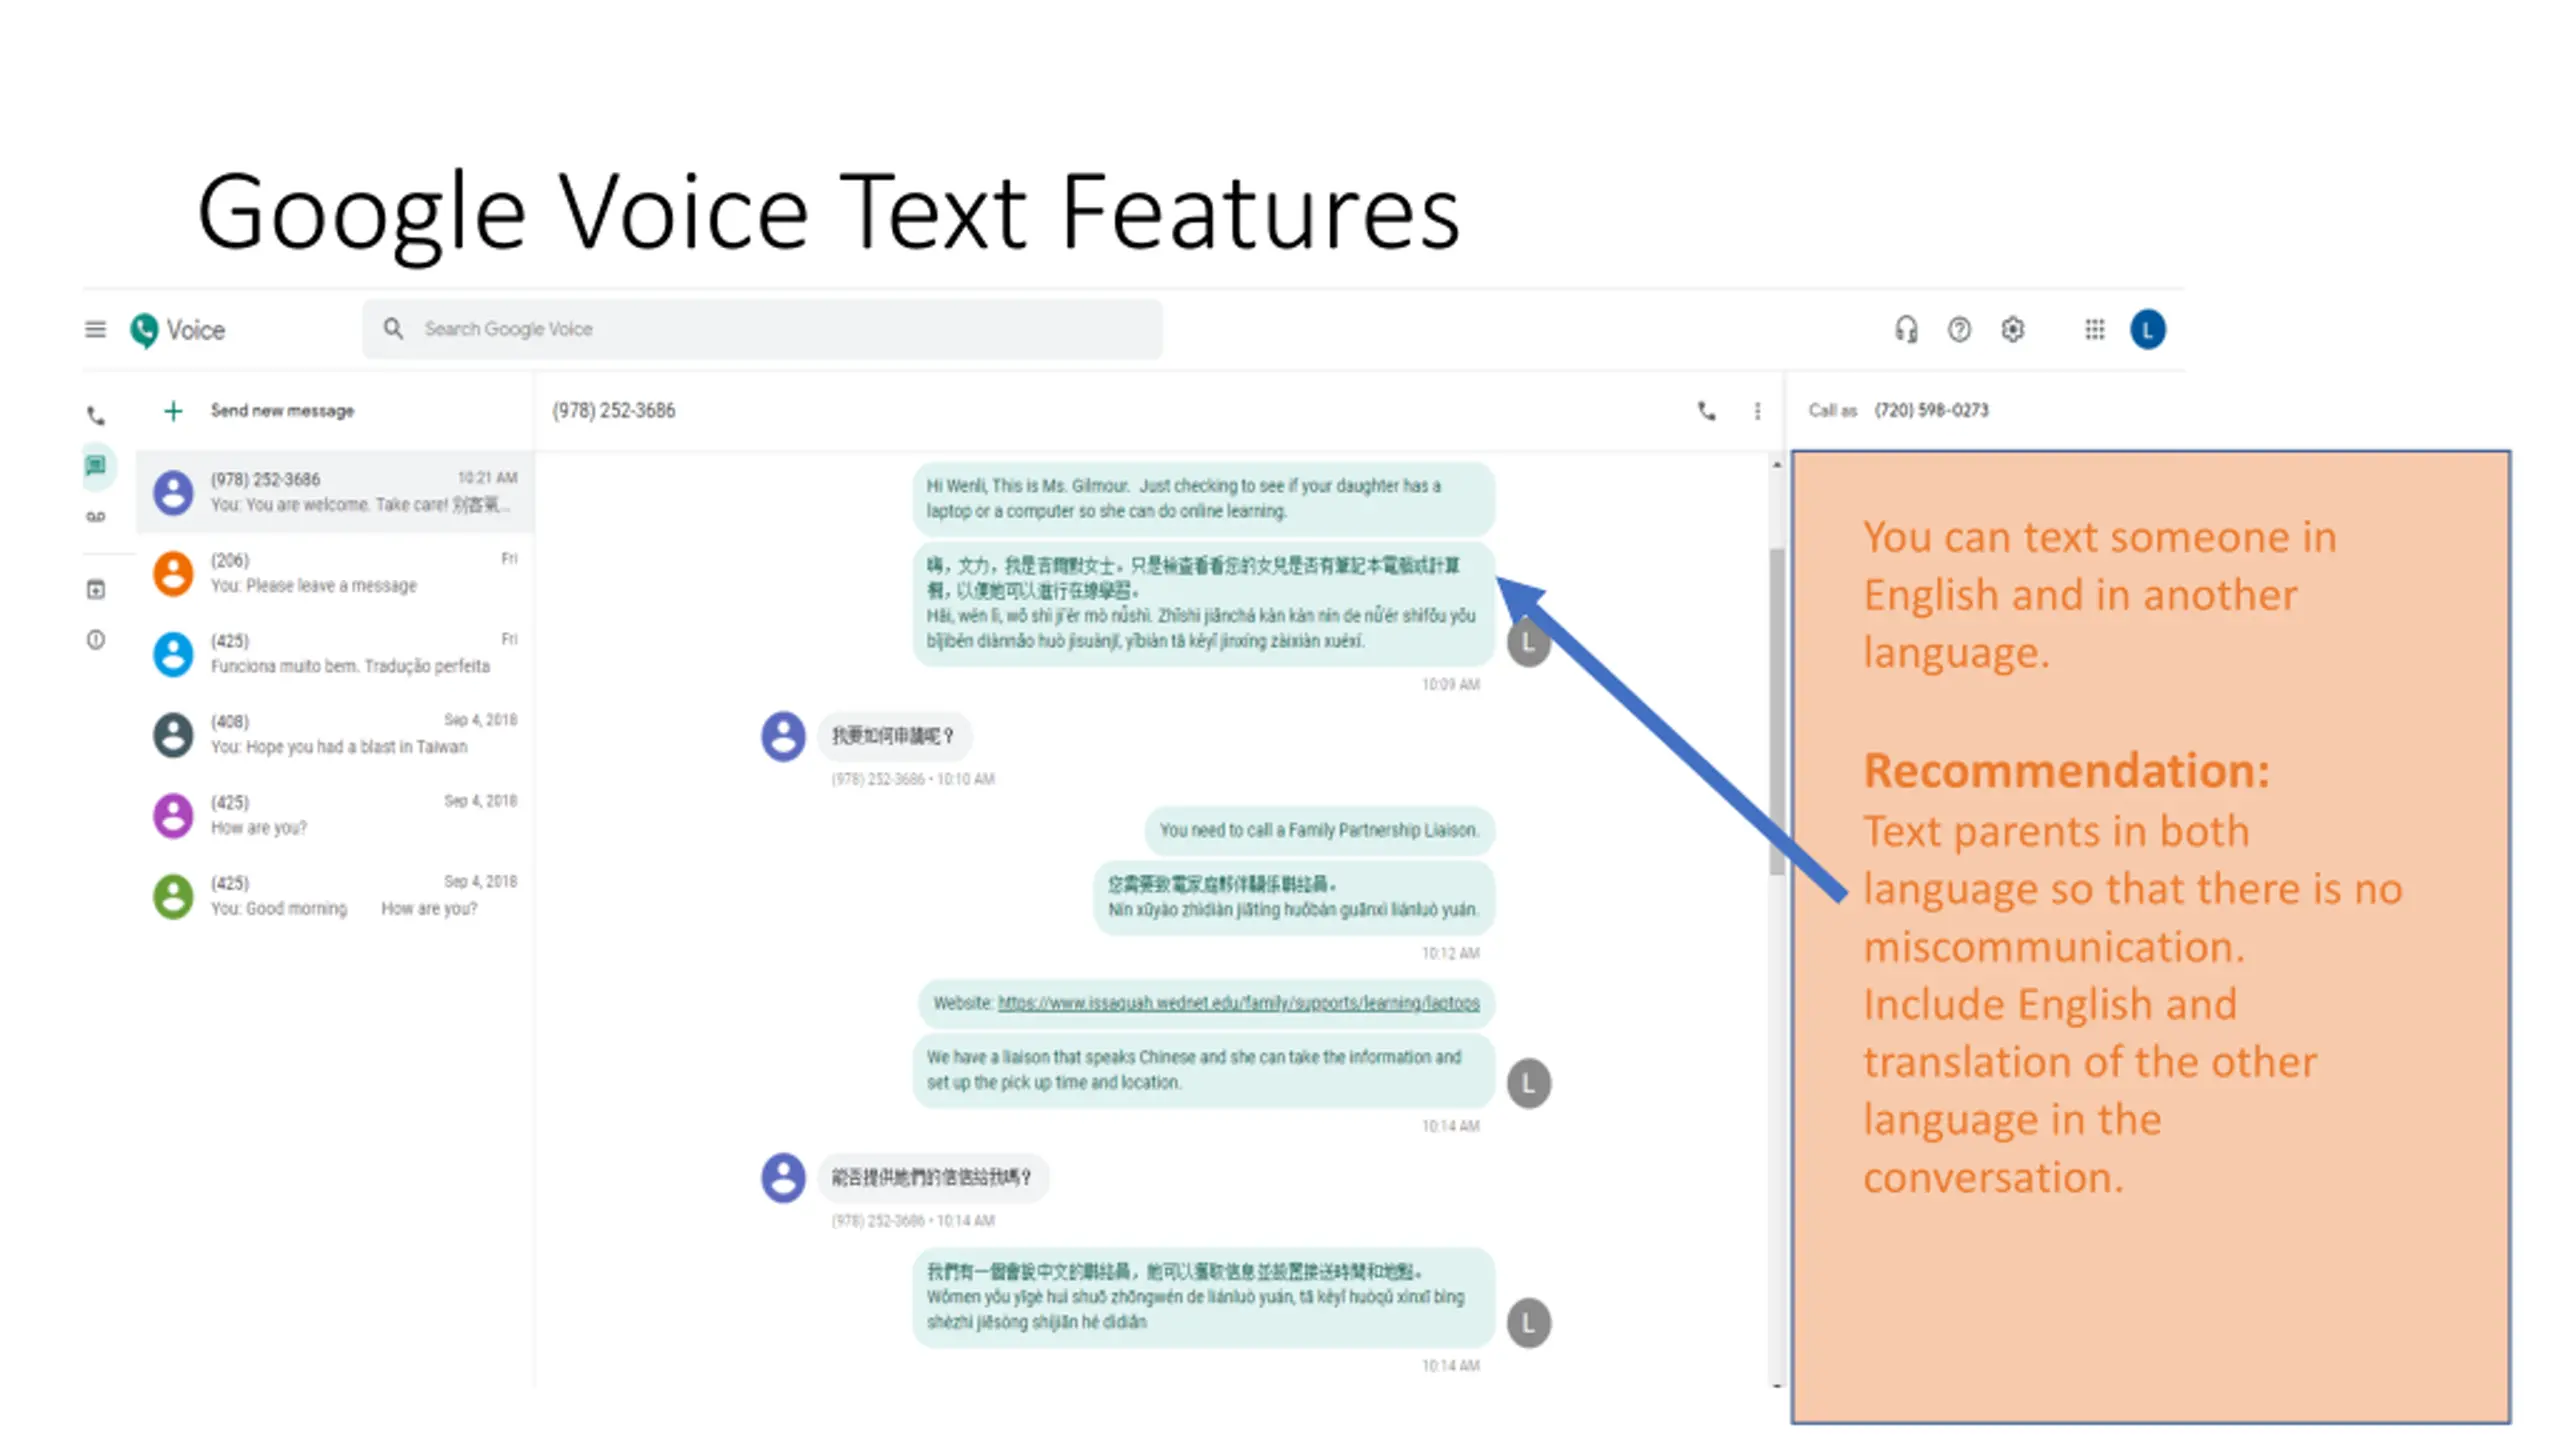
Task: Click the headset audio settings icon
Action: click(x=1906, y=329)
